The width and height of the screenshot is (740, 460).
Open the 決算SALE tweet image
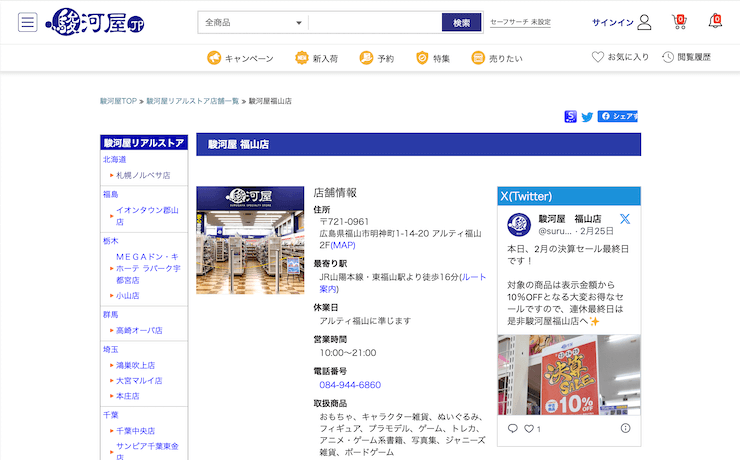click(569, 375)
